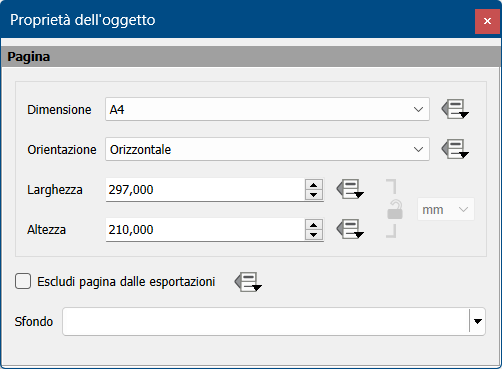The width and height of the screenshot is (502, 369).
Task: Expand the Dimensione A4 dropdown
Action: point(267,109)
